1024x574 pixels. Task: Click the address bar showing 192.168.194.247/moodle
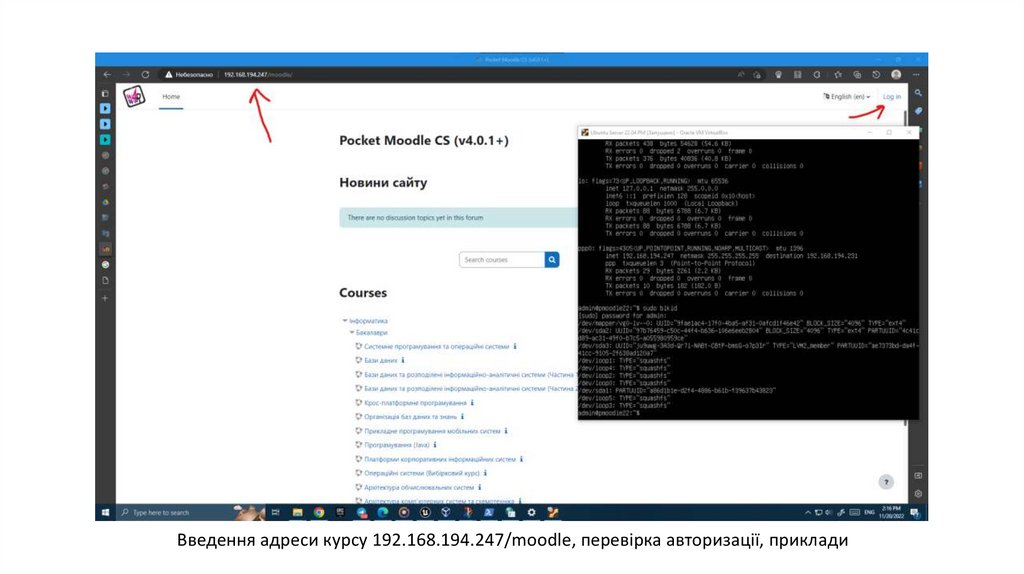[258, 75]
